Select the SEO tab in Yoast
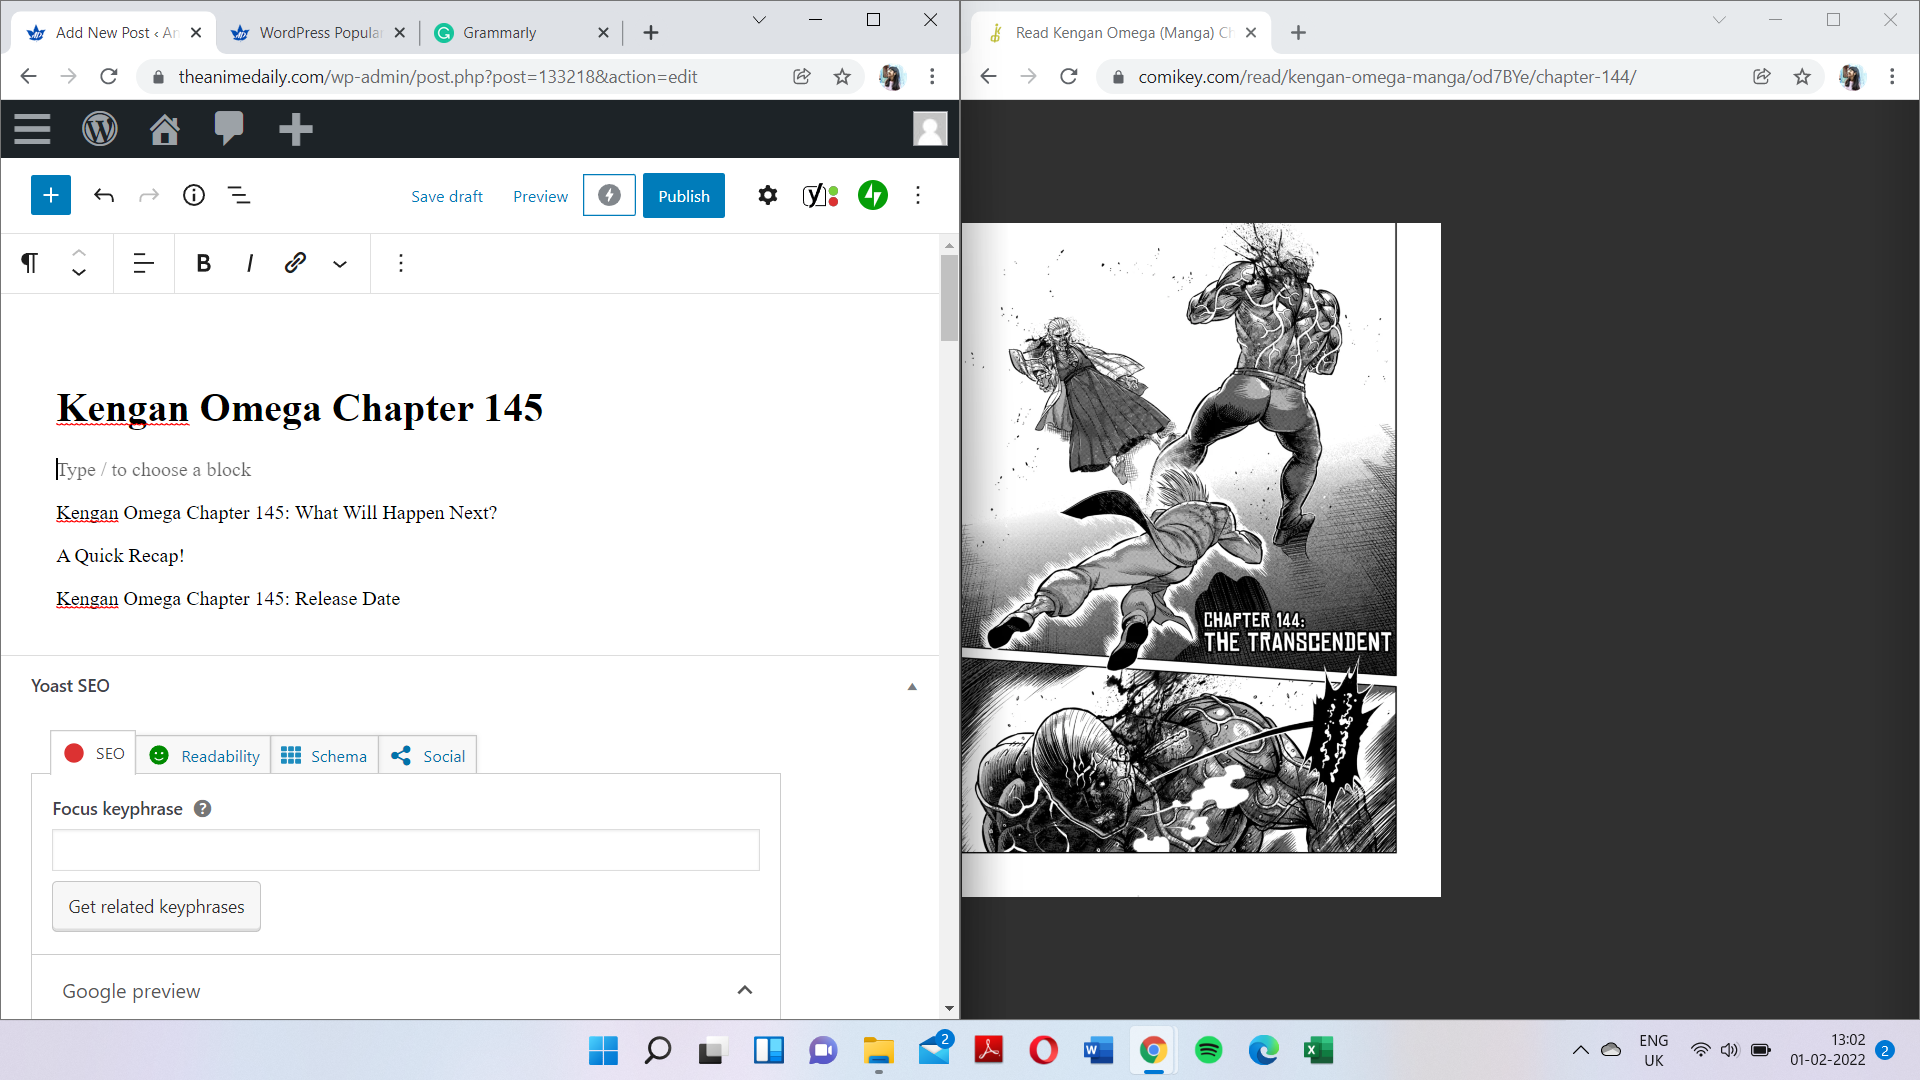 (94, 753)
